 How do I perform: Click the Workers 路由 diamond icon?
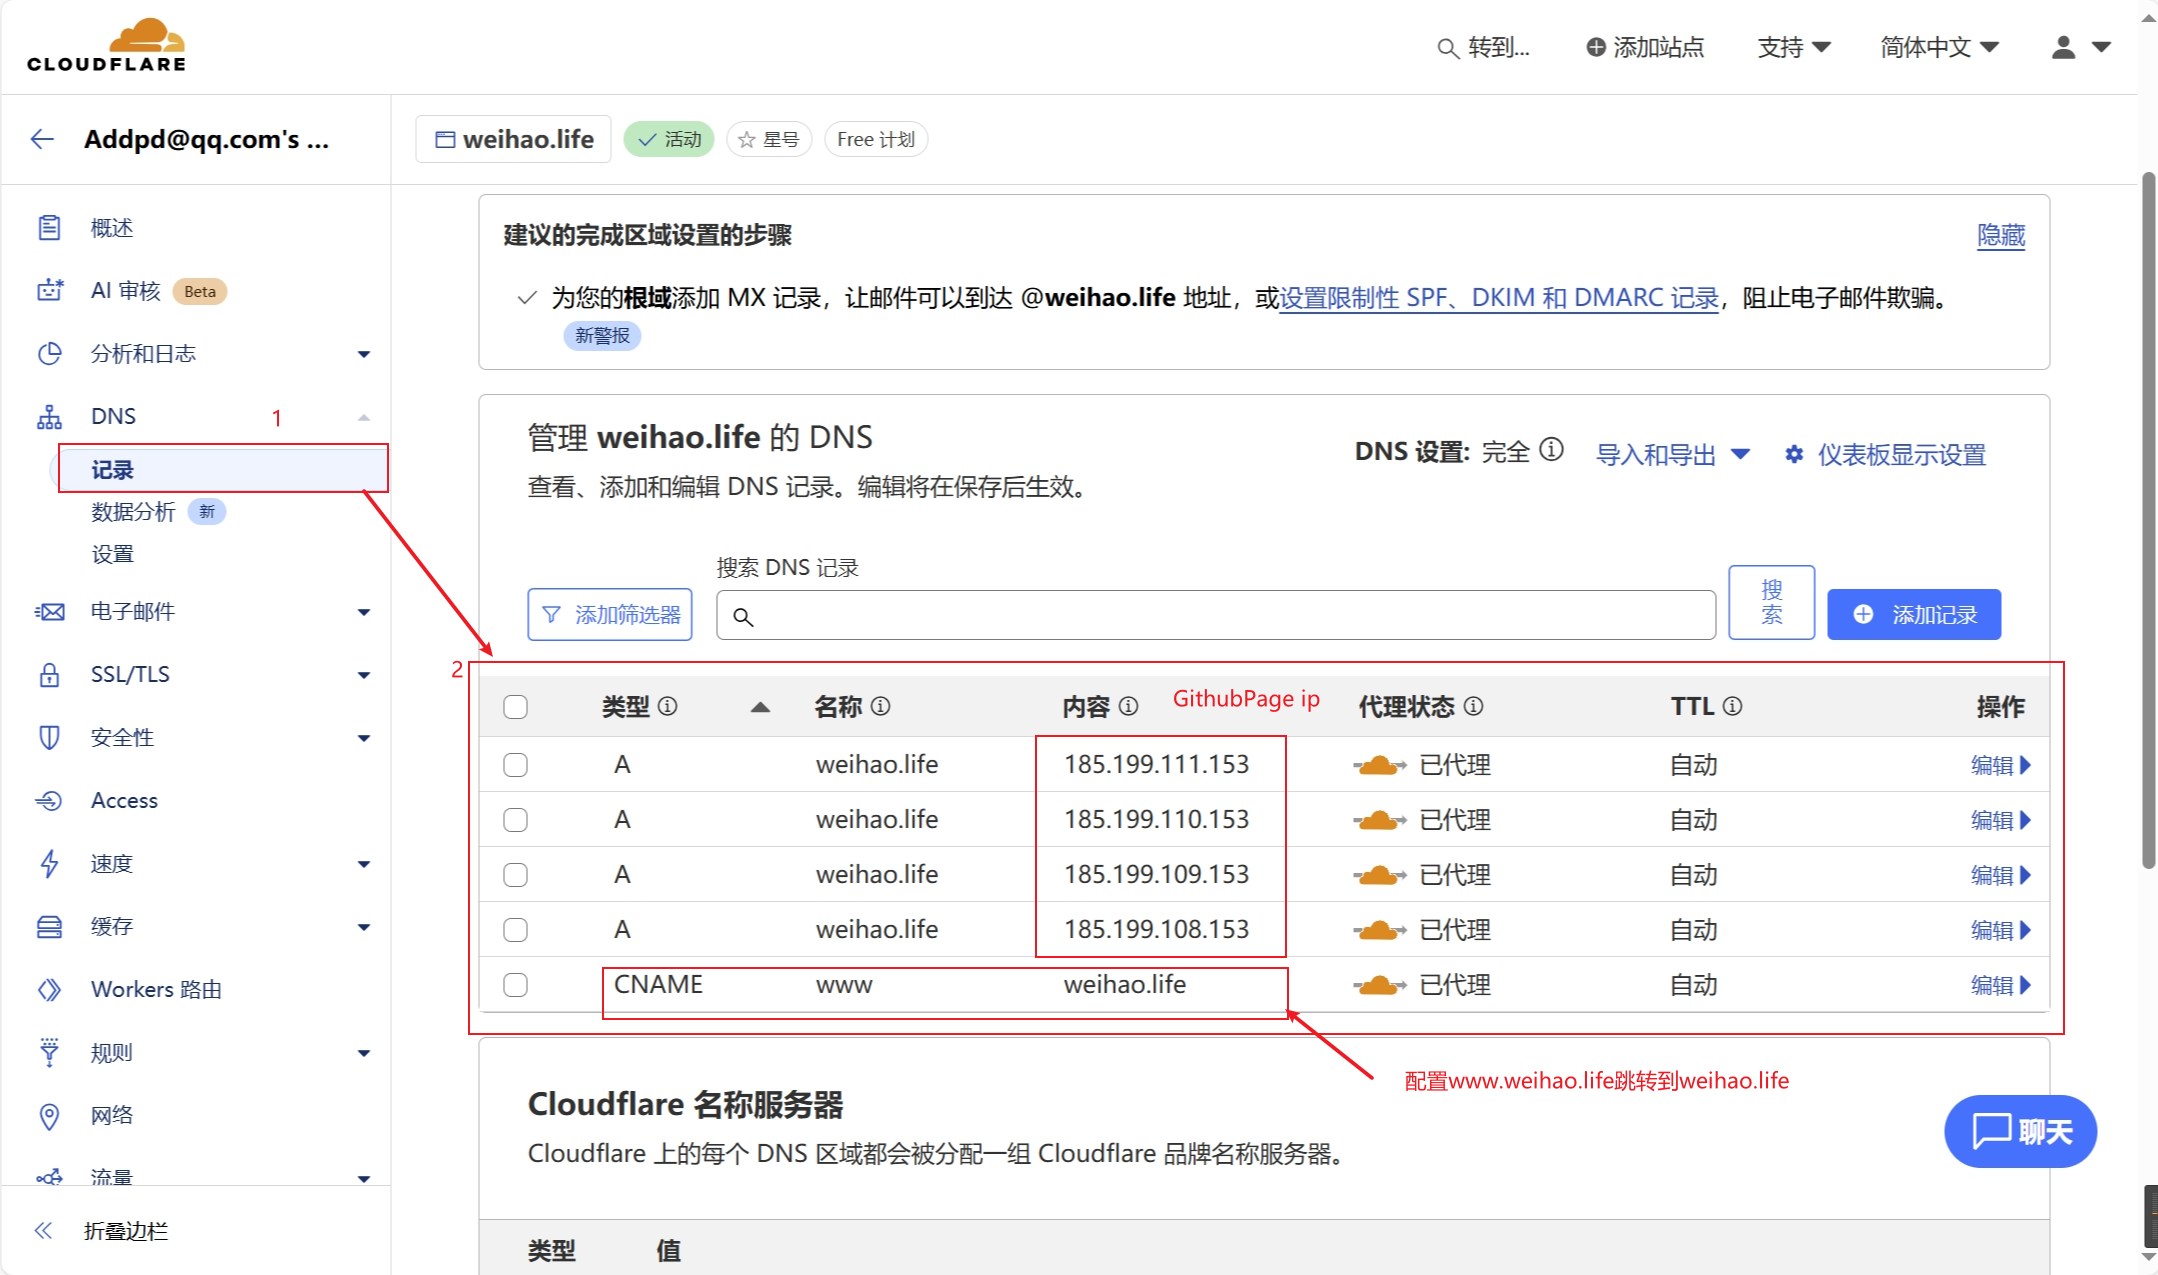pos(49,990)
